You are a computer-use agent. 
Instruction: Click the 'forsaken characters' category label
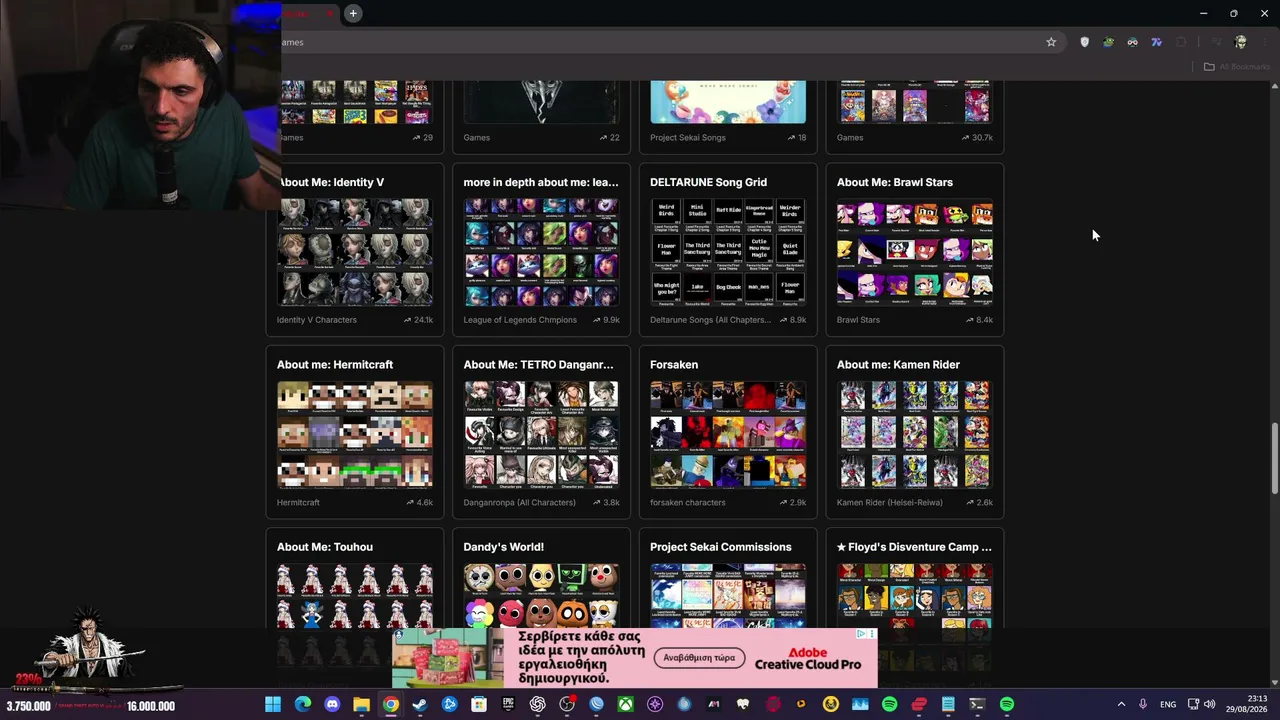[688, 502]
